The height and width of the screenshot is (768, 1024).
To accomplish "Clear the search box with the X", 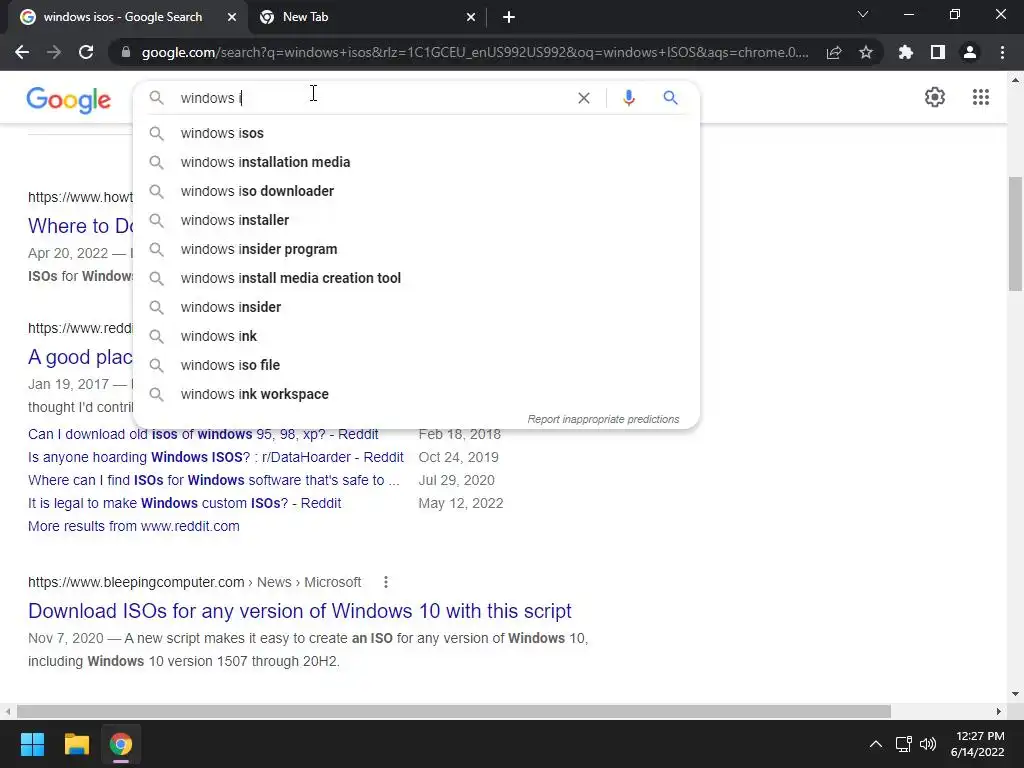I will click(x=584, y=98).
